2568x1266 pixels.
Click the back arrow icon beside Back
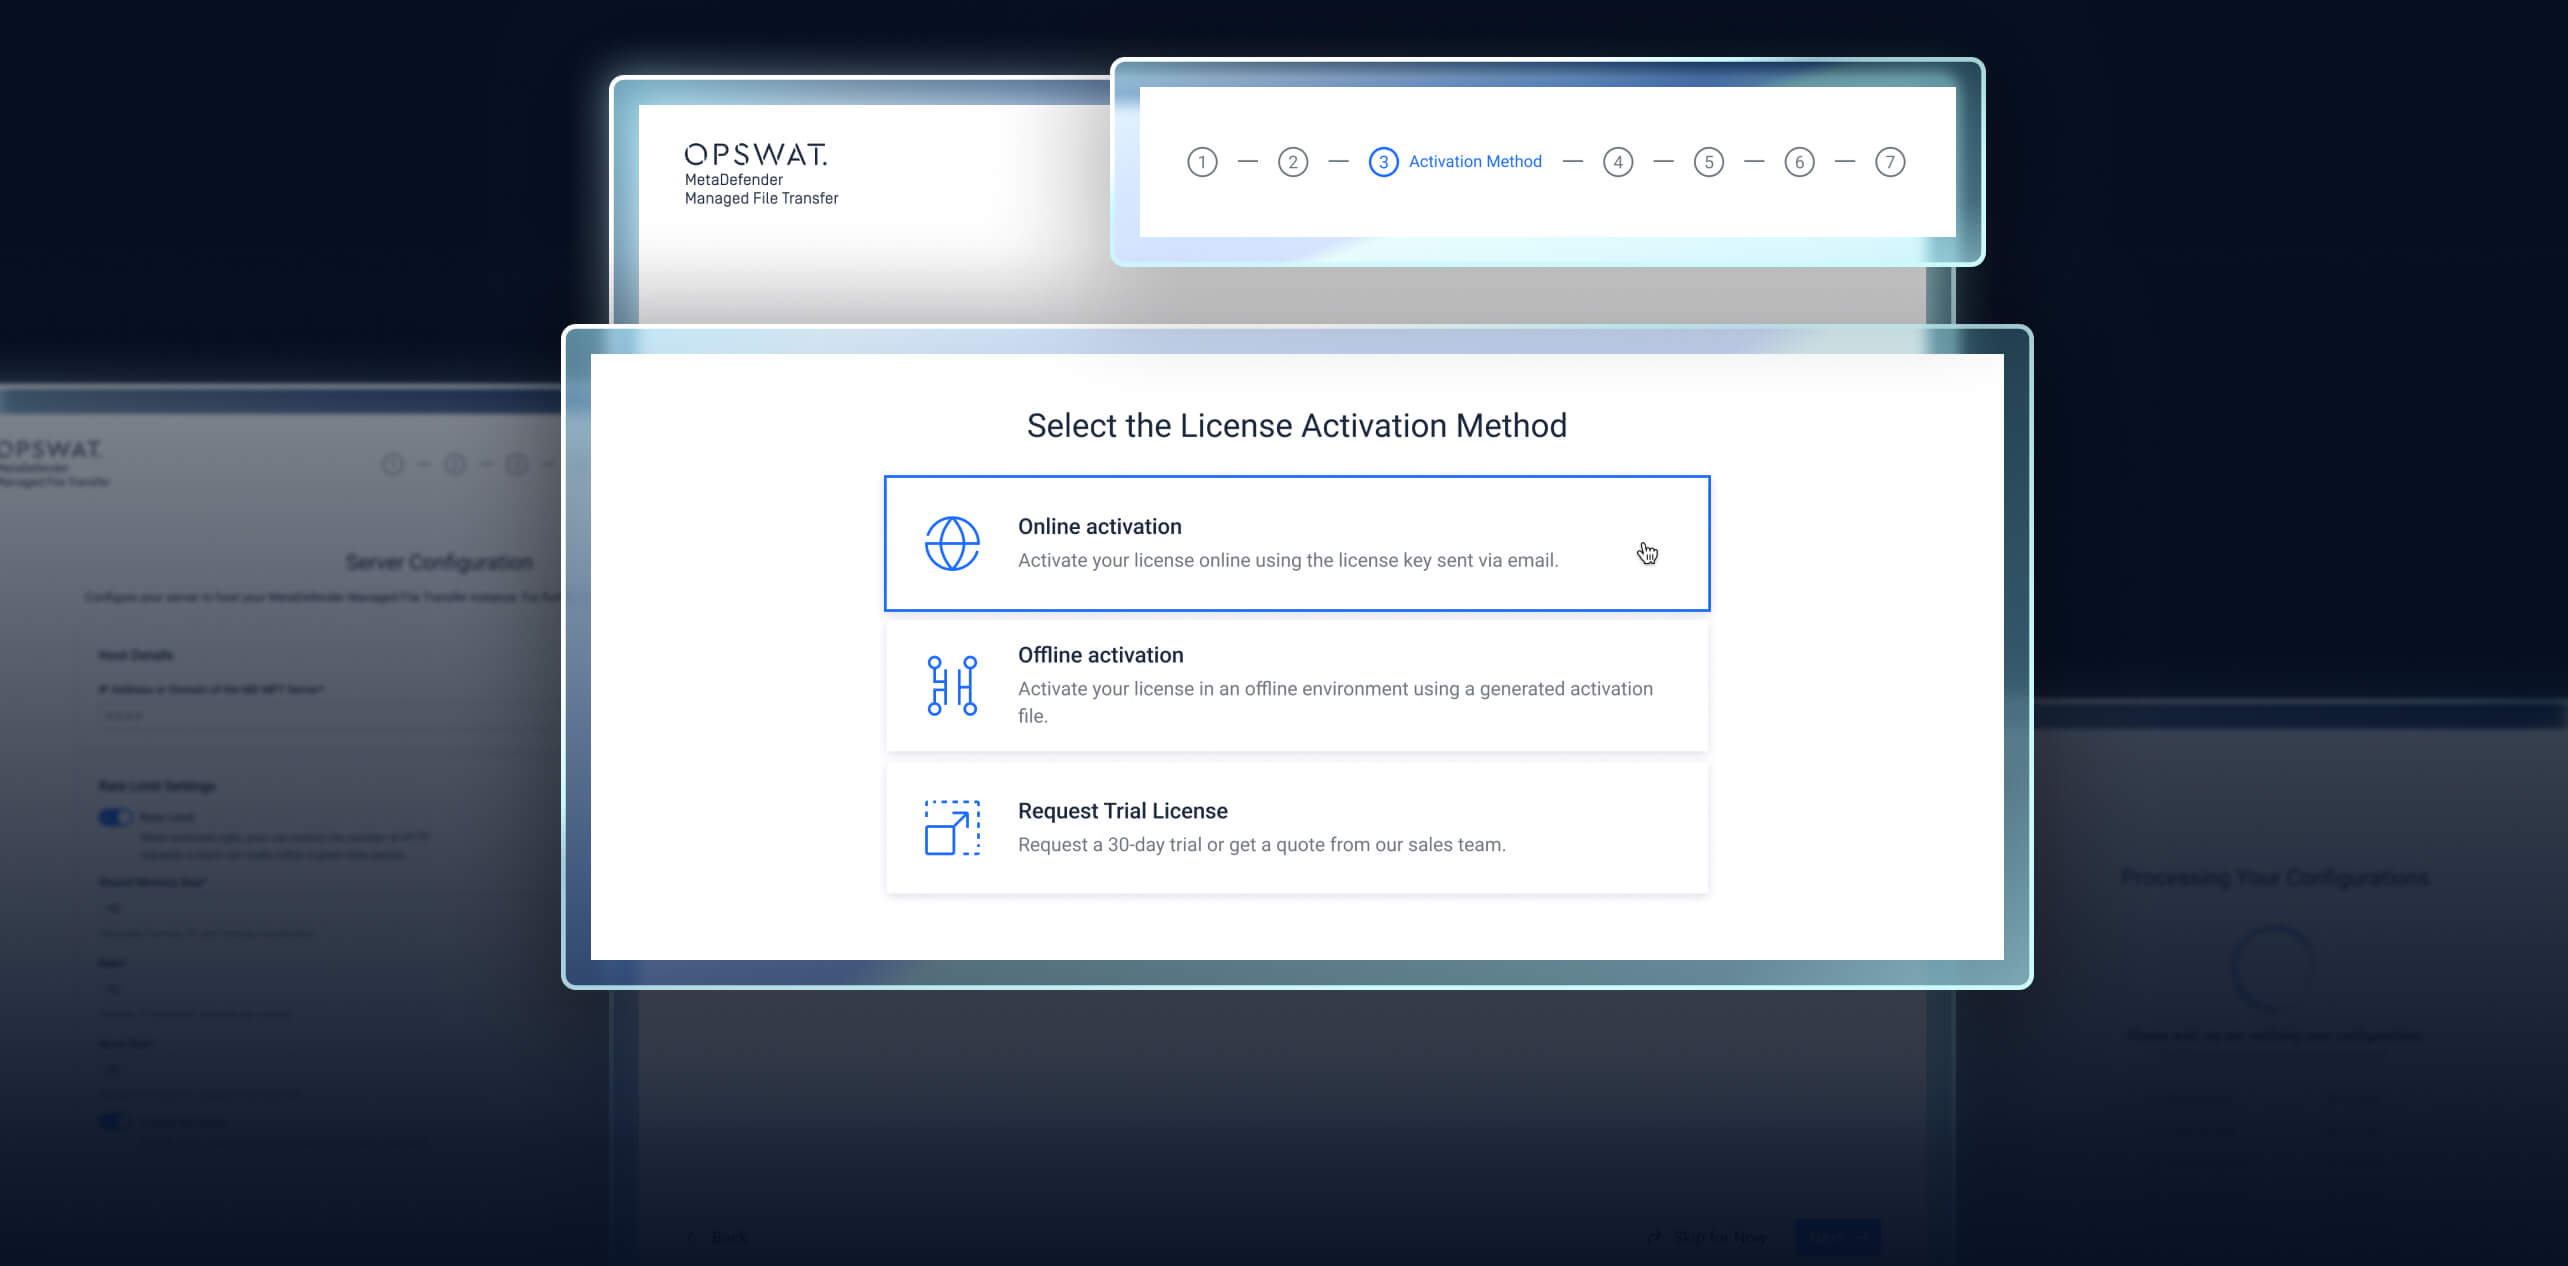click(x=691, y=1237)
